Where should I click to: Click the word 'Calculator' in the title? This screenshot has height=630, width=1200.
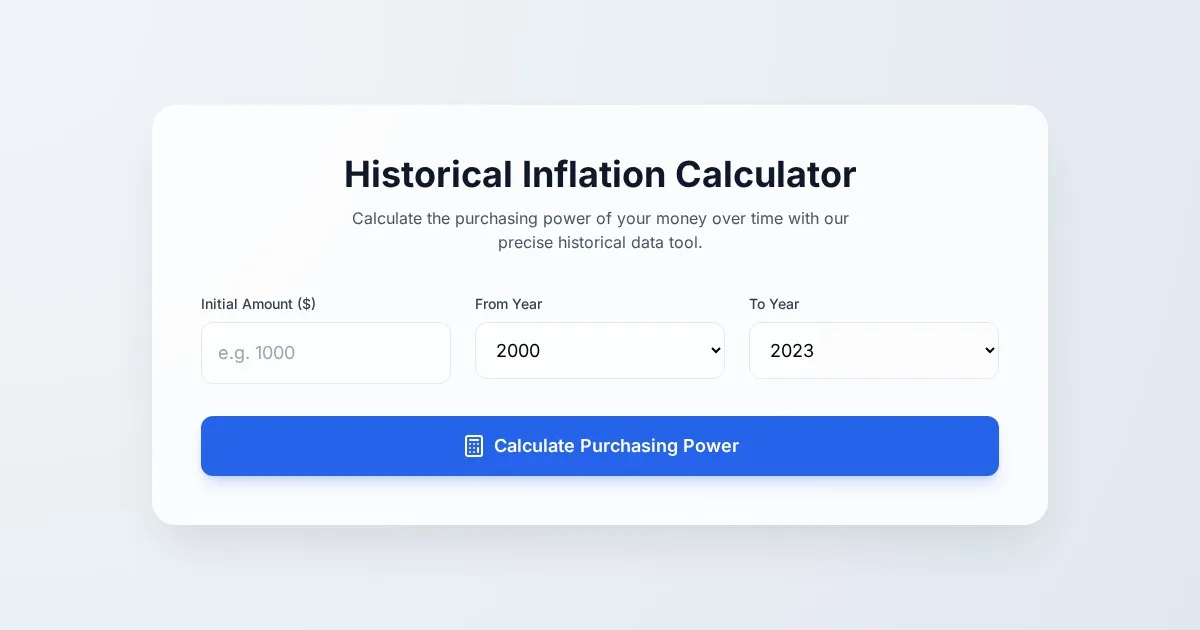tap(765, 174)
